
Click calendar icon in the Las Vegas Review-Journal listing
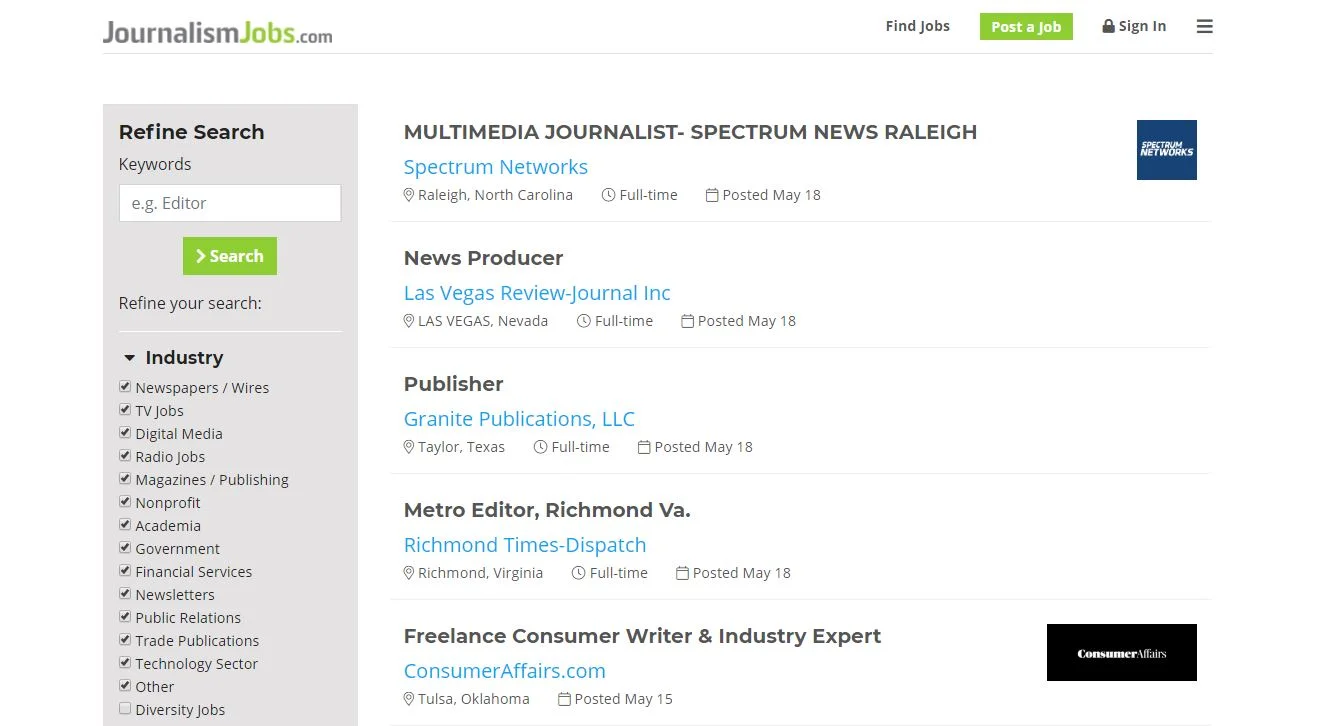687,321
